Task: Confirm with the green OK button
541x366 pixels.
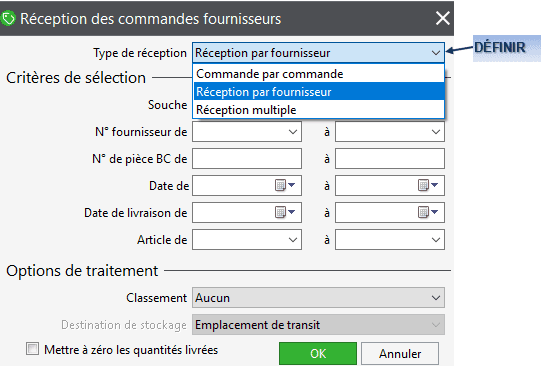Action: (318, 354)
